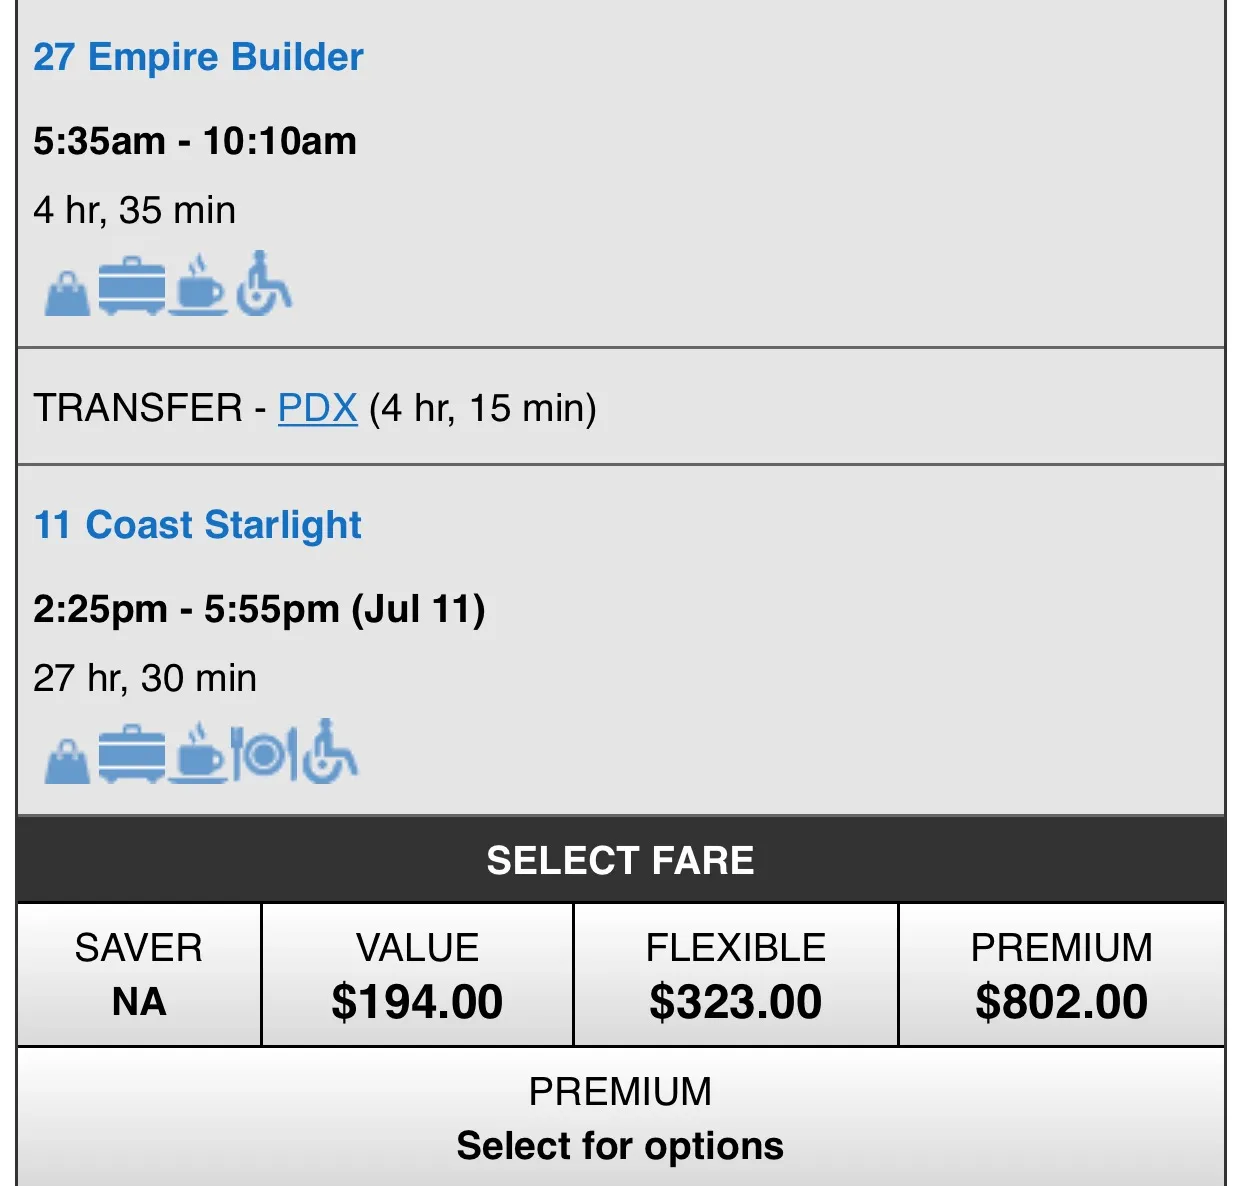Click the SELECT FARE header bar
1242x1186 pixels.
[x=621, y=860]
